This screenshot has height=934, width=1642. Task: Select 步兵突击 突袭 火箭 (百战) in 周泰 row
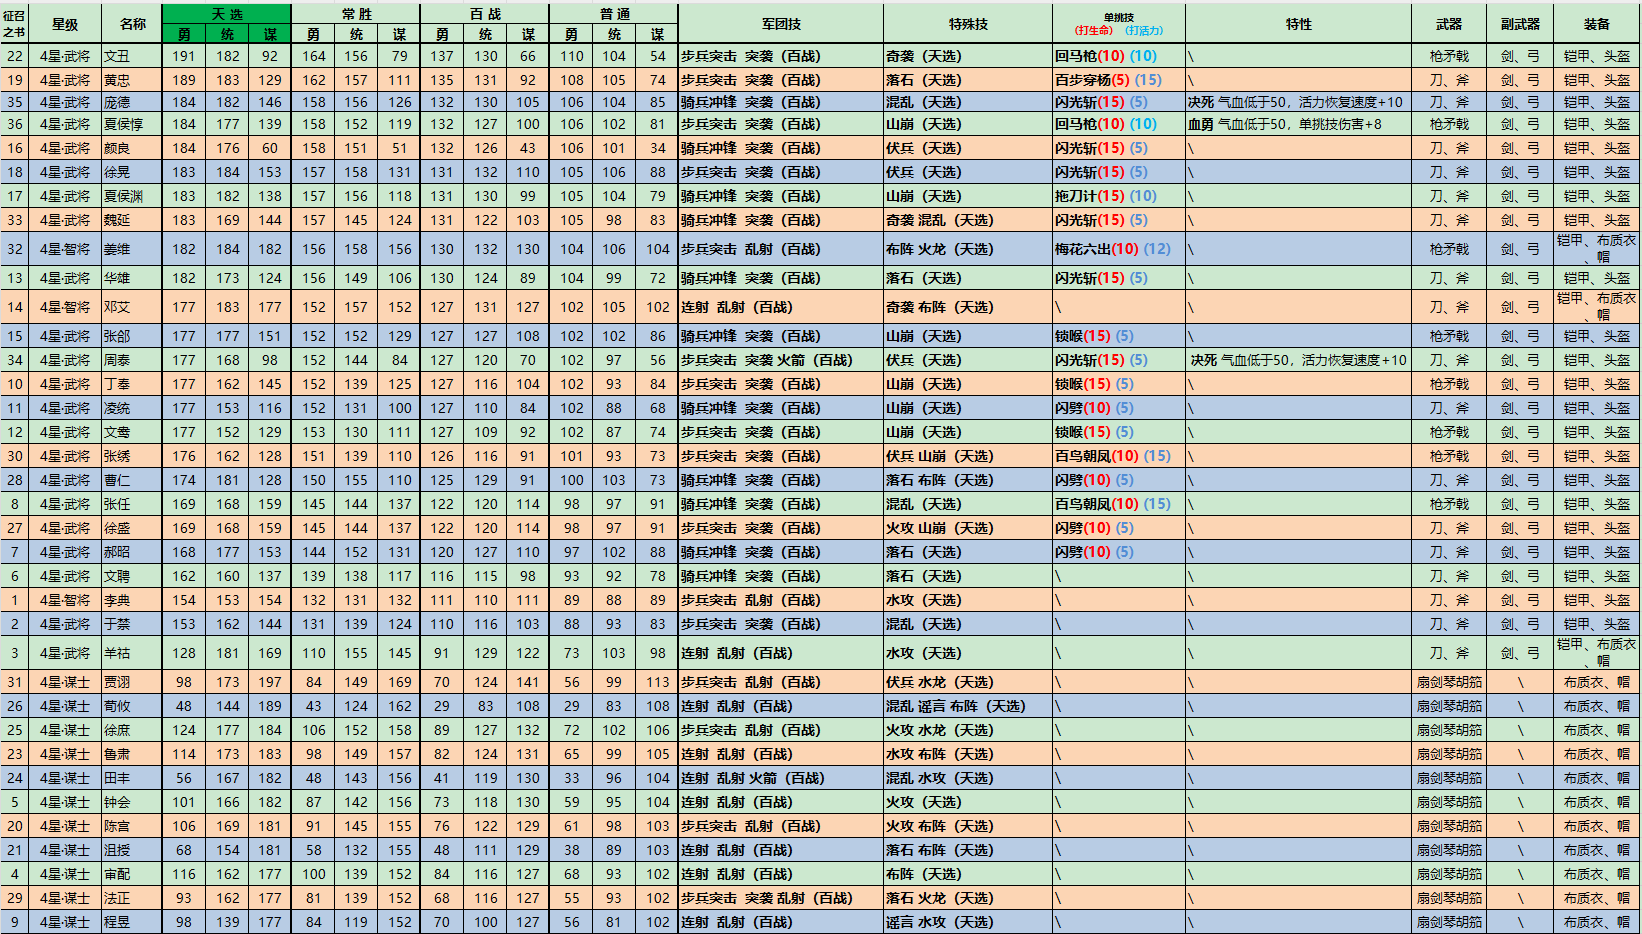point(781,360)
